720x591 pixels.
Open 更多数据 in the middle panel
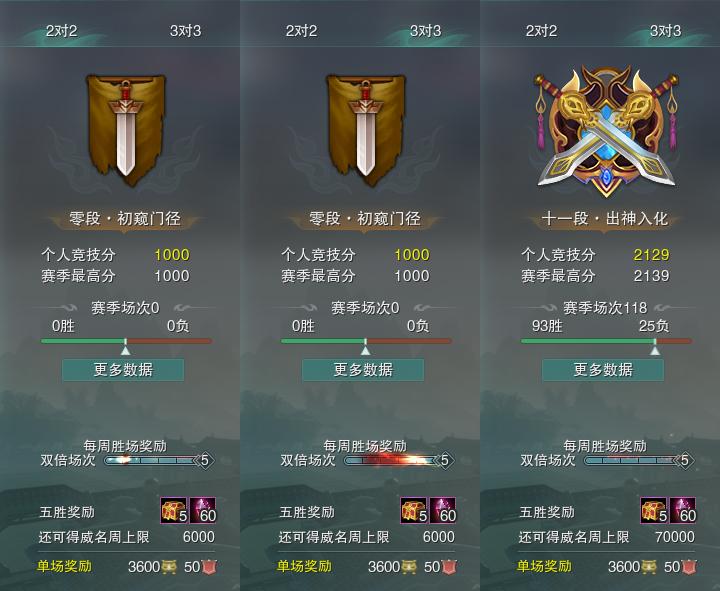click(363, 370)
